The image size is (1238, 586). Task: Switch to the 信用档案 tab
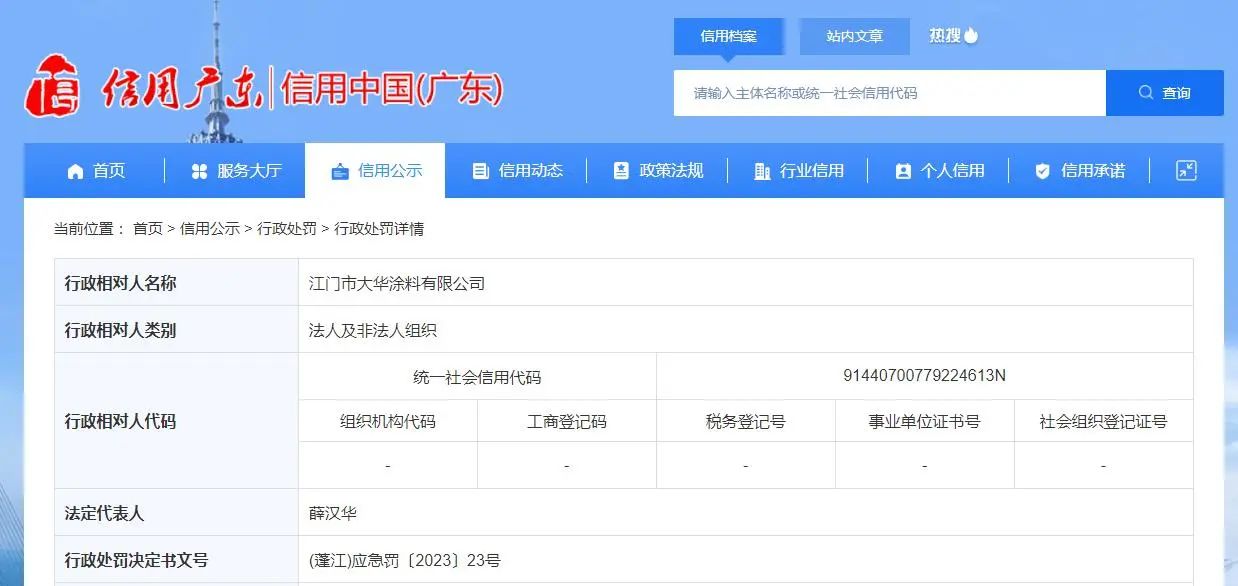729,36
